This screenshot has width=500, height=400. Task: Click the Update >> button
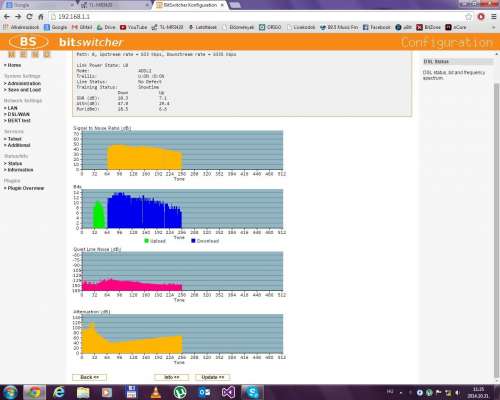(213, 377)
